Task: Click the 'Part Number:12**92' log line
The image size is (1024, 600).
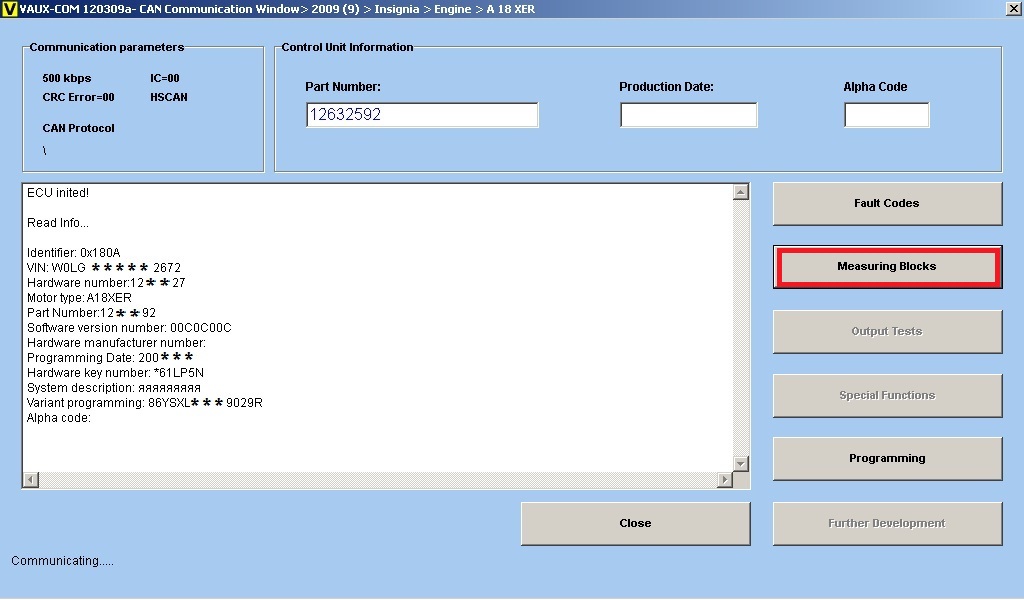Action: pyautogui.click(x=91, y=313)
